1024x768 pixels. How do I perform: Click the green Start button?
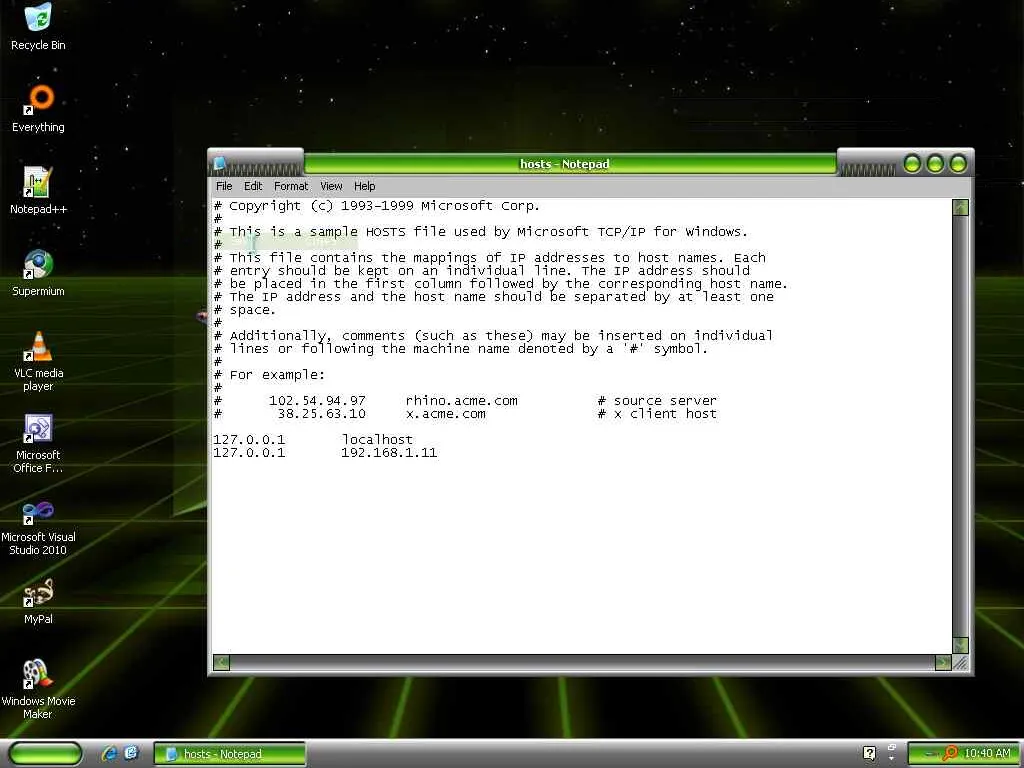click(x=46, y=753)
